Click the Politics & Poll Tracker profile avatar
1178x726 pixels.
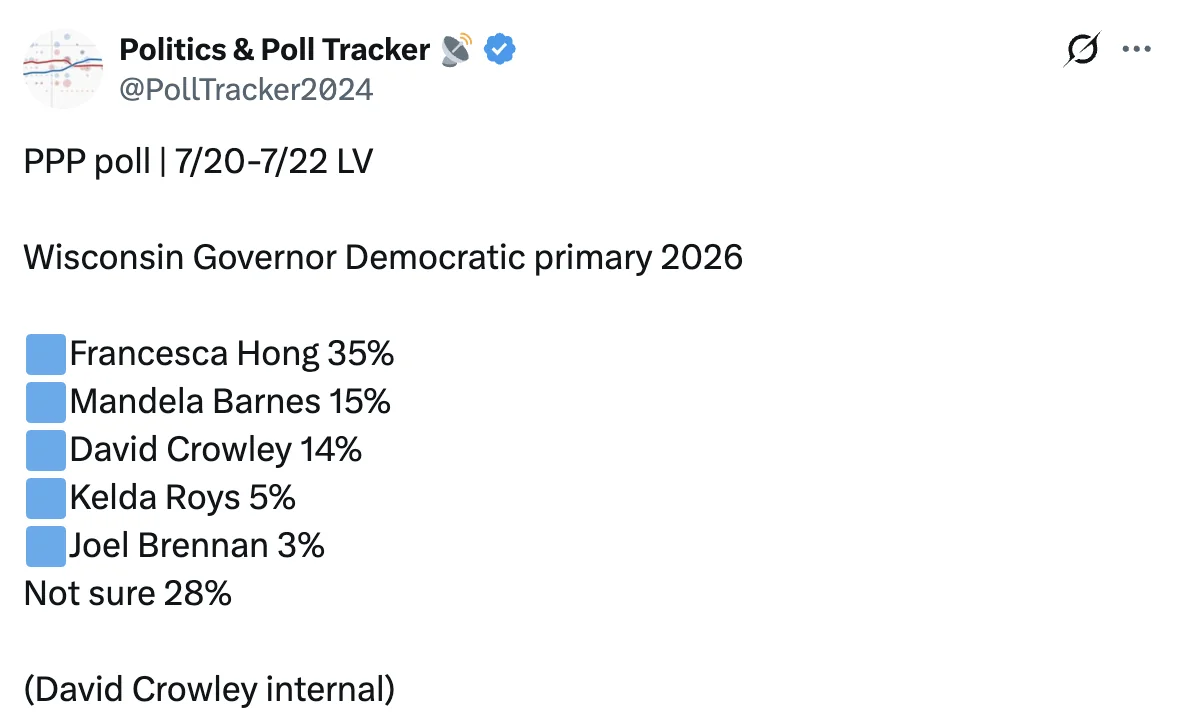[x=63, y=69]
